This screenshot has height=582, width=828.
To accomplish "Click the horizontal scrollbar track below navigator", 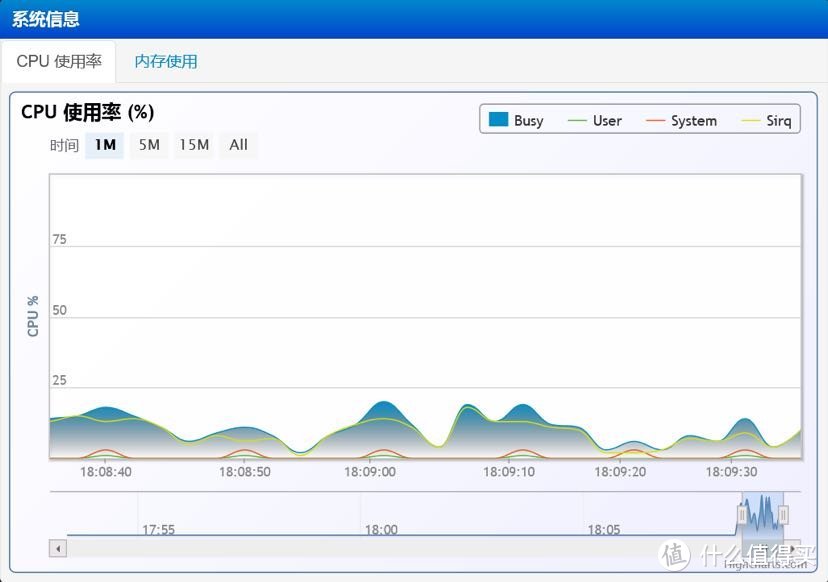I will pyautogui.click(x=400, y=548).
